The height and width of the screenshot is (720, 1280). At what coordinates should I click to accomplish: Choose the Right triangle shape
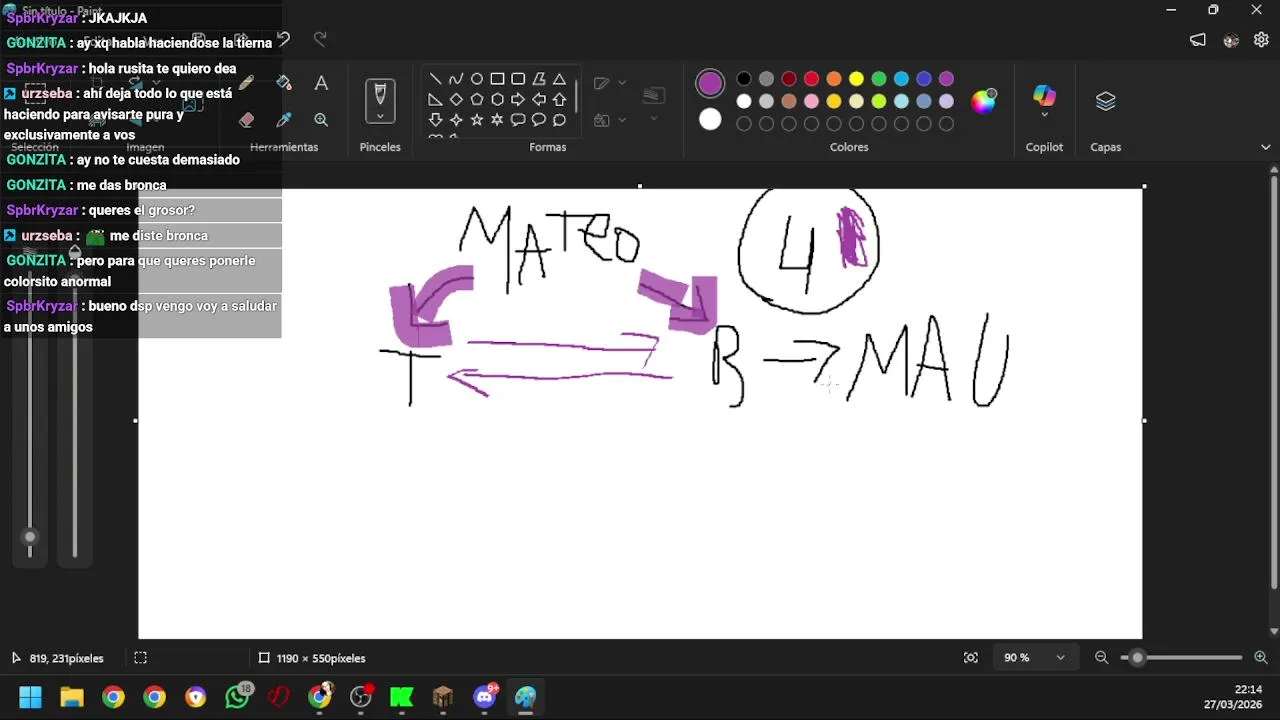(x=435, y=99)
